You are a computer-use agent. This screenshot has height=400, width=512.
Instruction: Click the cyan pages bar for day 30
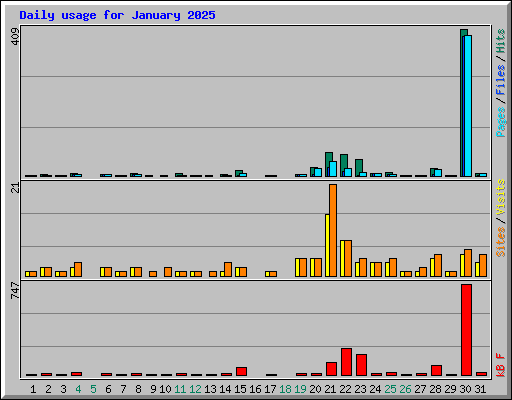(468, 106)
